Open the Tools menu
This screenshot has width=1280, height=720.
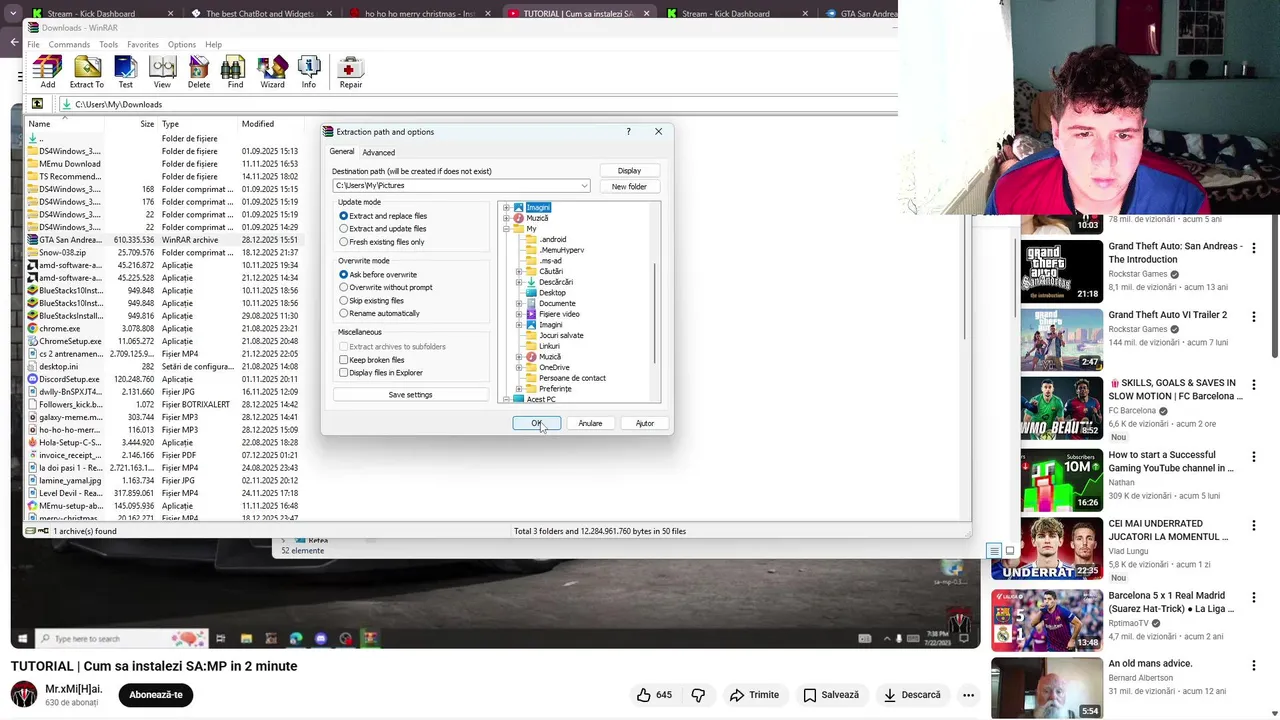point(108,45)
